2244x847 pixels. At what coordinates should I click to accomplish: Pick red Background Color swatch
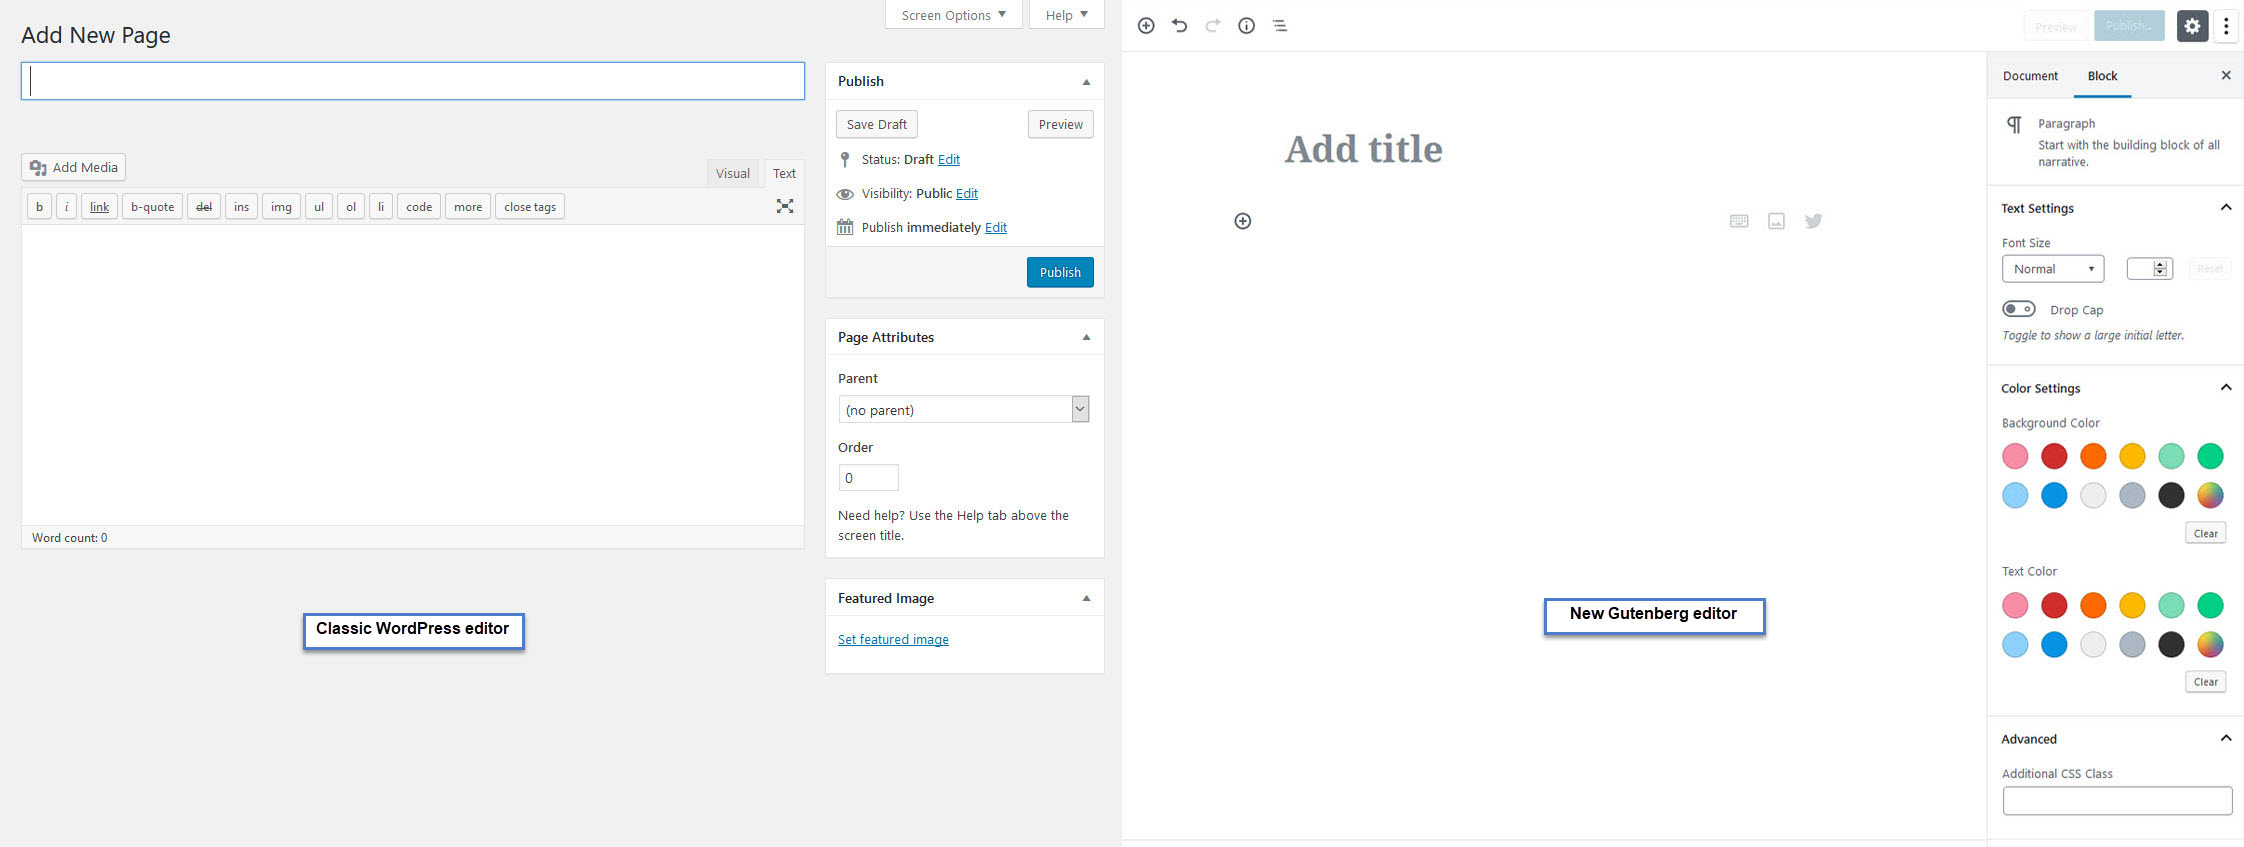click(x=2054, y=456)
